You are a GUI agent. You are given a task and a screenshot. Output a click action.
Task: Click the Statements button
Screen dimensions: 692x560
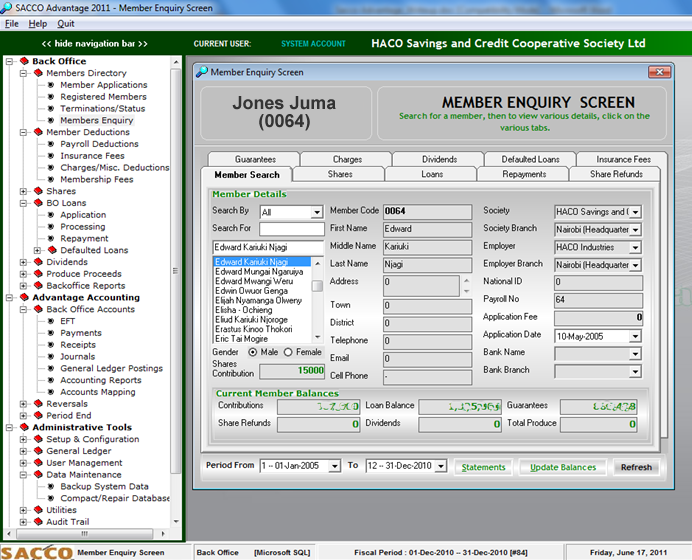(x=483, y=467)
